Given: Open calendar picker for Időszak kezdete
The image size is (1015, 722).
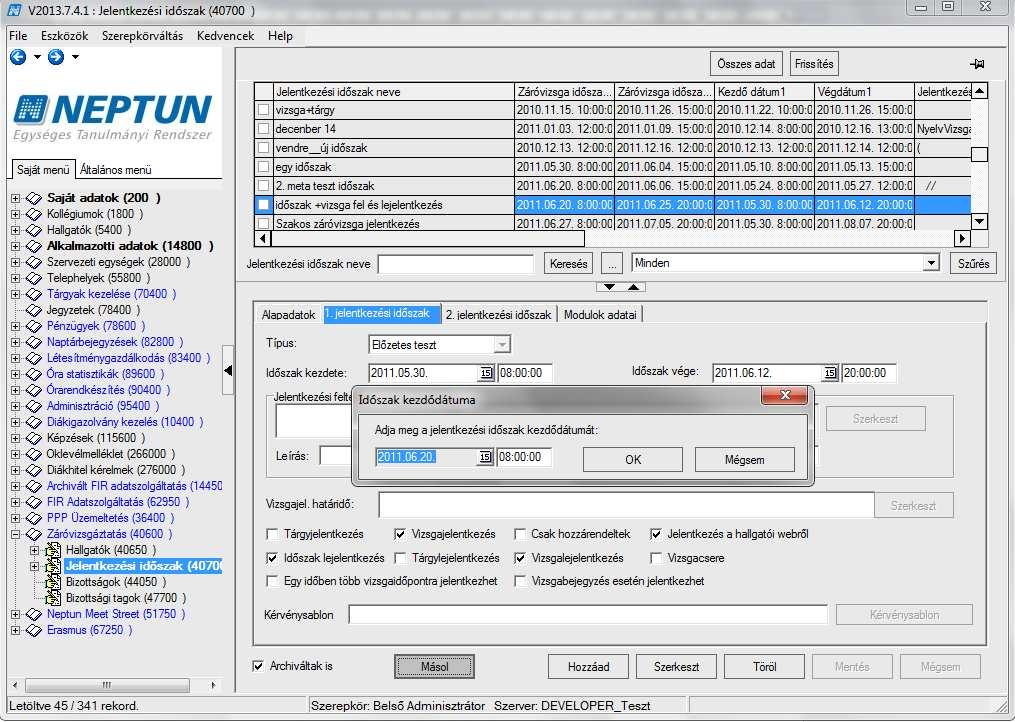Looking at the screenshot, I should [x=485, y=373].
